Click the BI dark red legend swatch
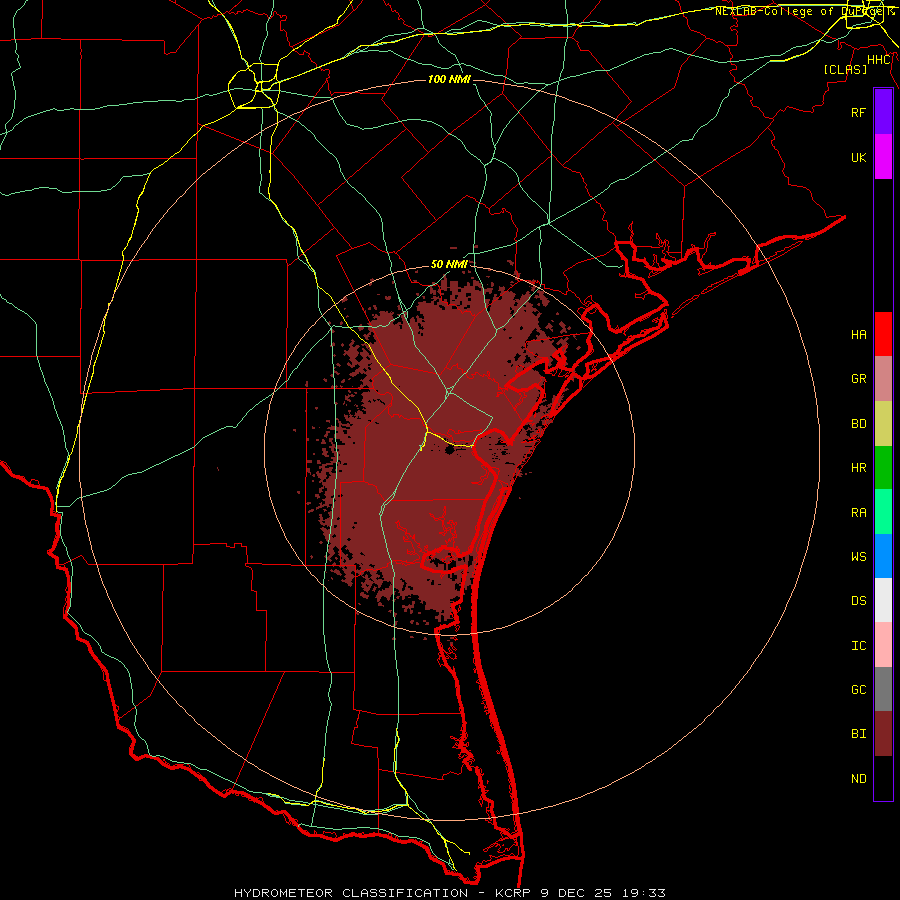The width and height of the screenshot is (900, 900). [x=883, y=734]
